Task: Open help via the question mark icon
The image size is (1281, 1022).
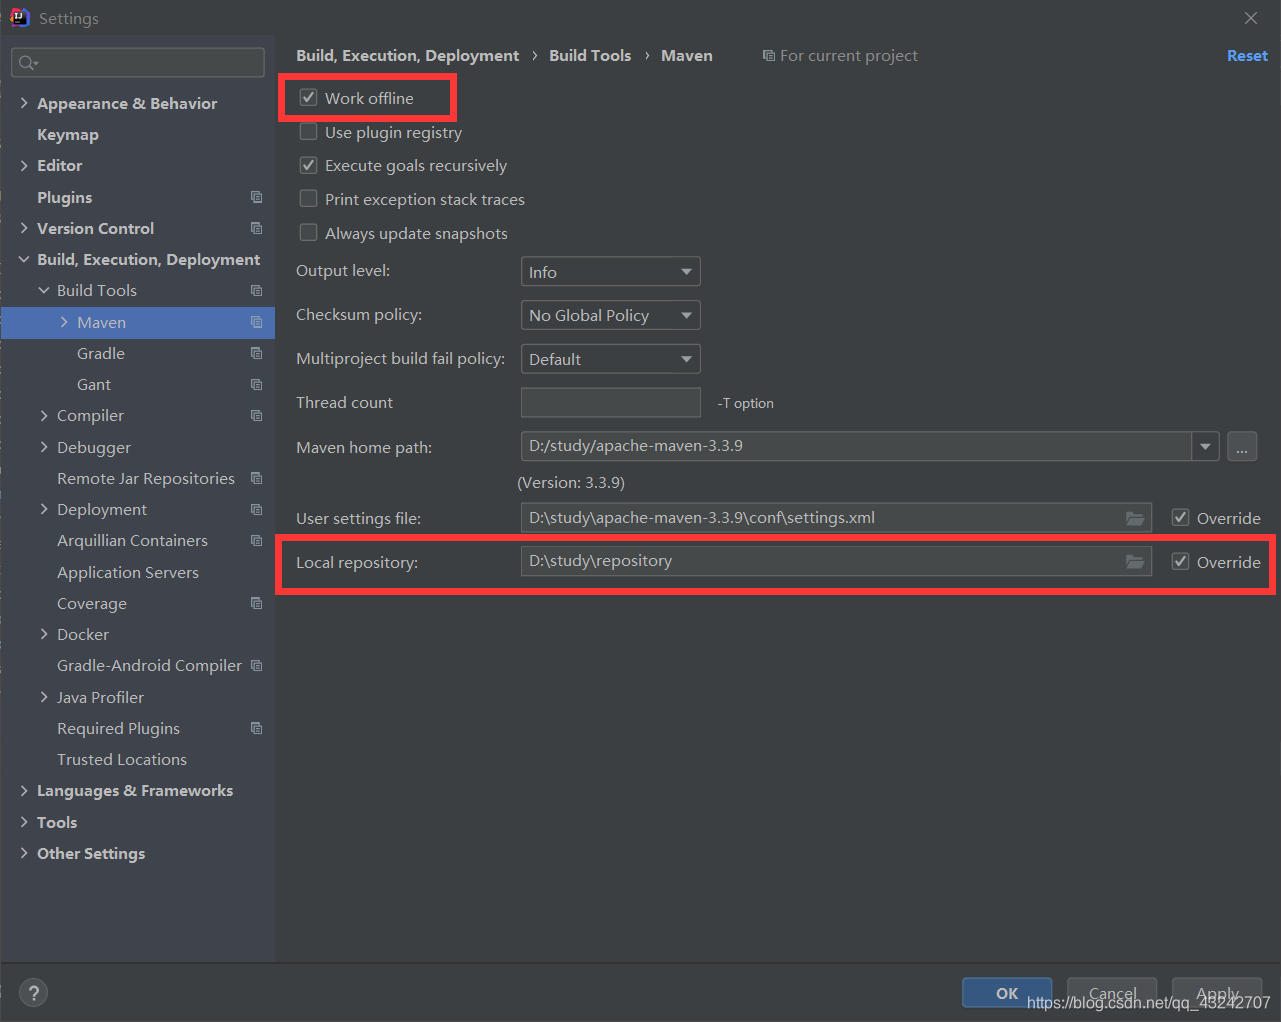Action: tap(33, 993)
